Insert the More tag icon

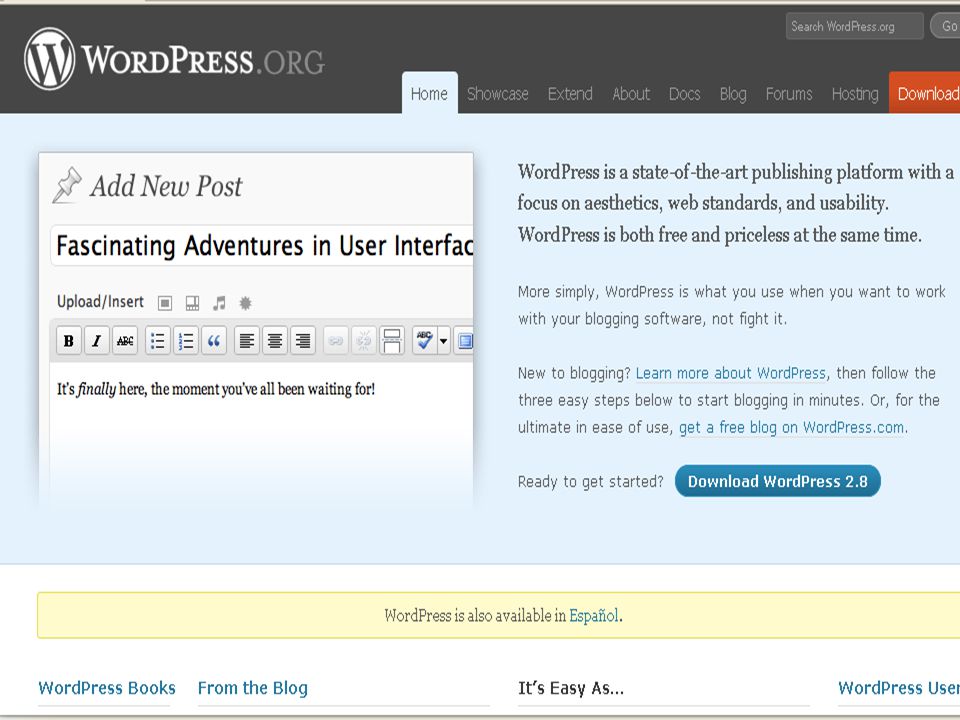392,340
